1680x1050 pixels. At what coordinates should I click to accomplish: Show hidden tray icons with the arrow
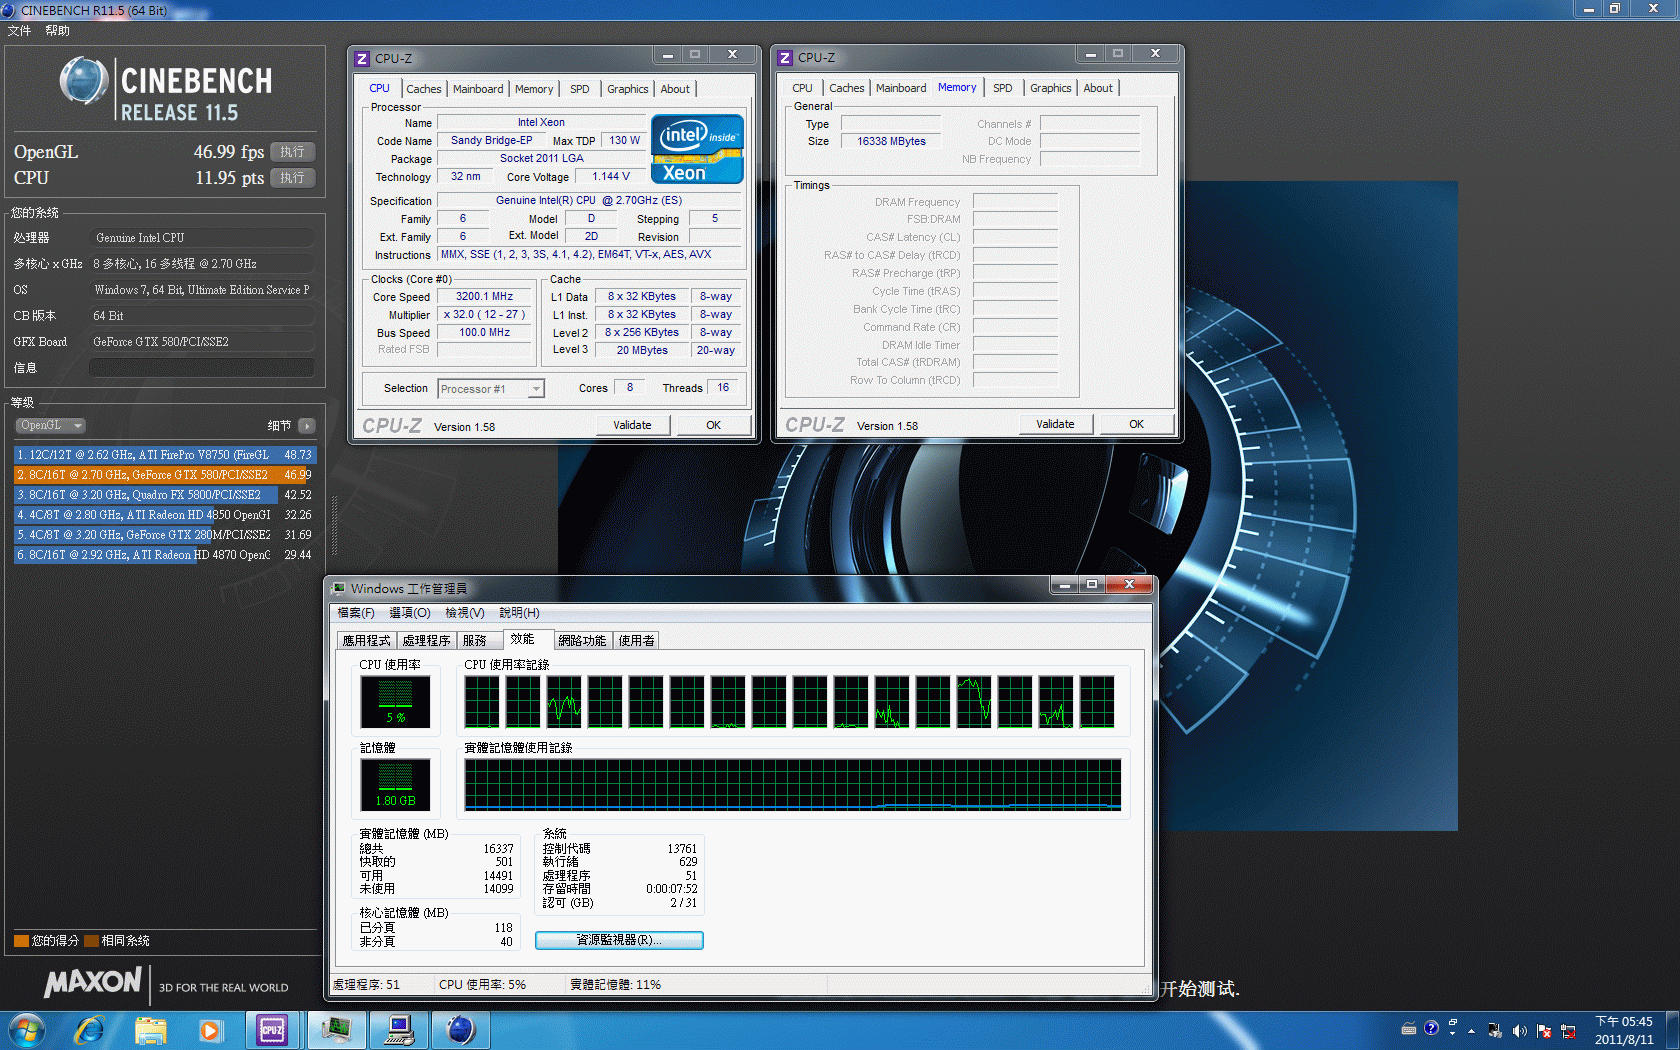click(x=1471, y=1030)
